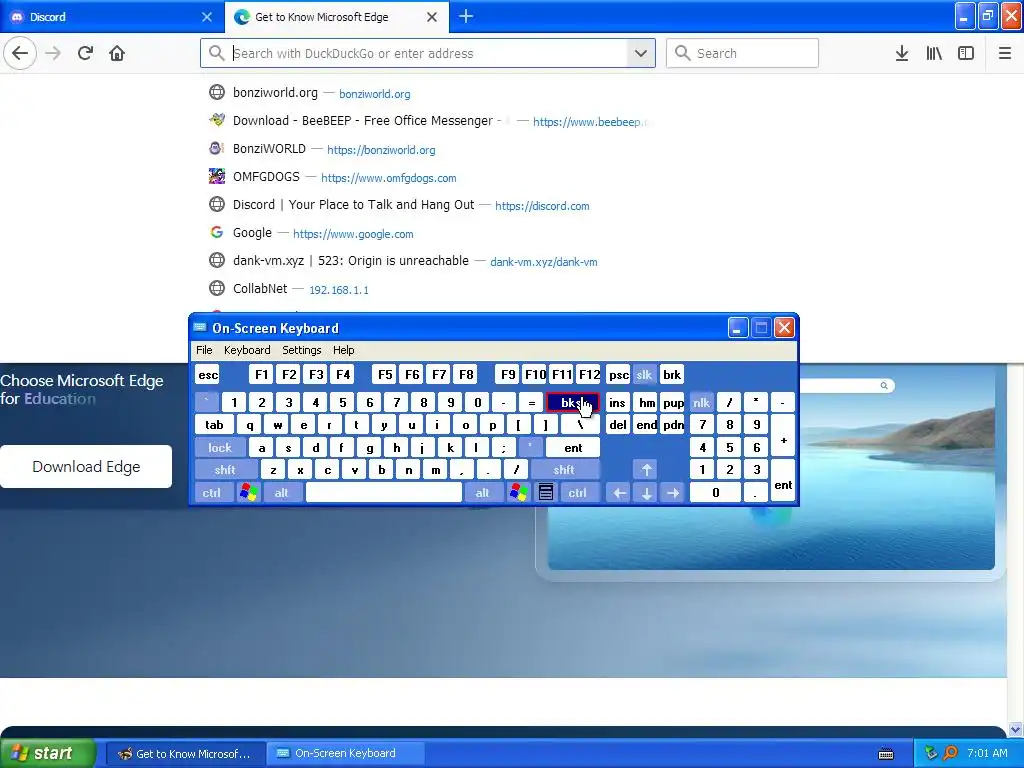Open BonziWORLD suggestion entry

pos(428,149)
